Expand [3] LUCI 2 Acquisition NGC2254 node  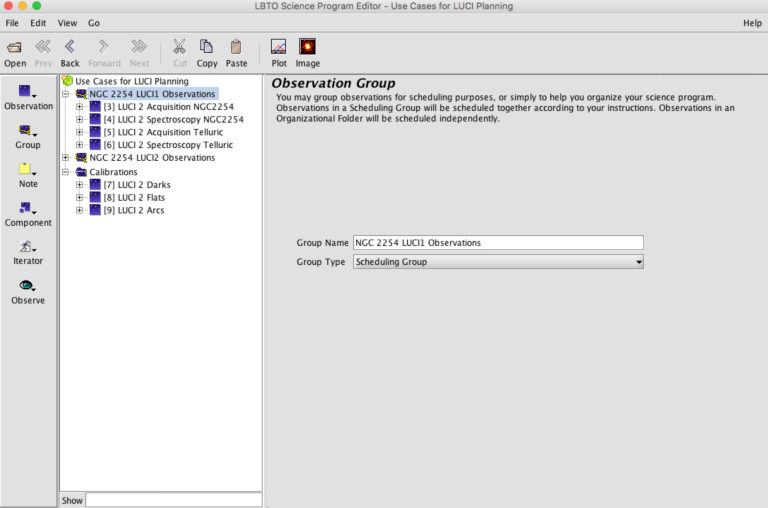79,106
